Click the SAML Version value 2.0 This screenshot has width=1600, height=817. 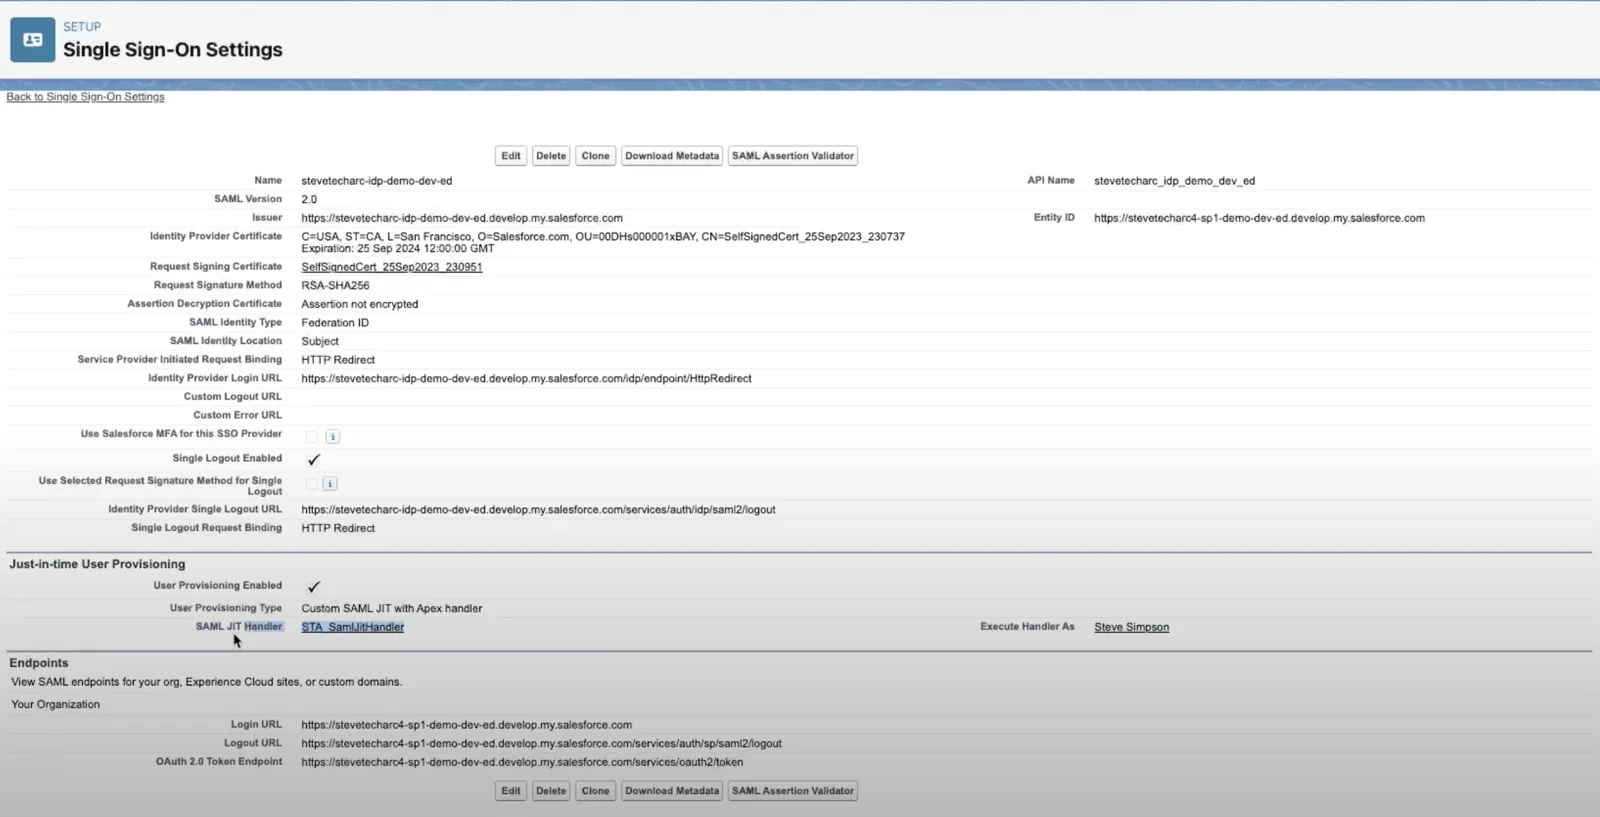click(x=309, y=200)
